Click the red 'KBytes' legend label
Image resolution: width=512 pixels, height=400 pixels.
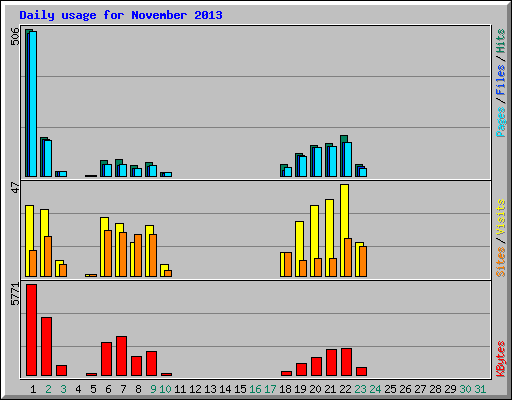pyautogui.click(x=500, y=359)
